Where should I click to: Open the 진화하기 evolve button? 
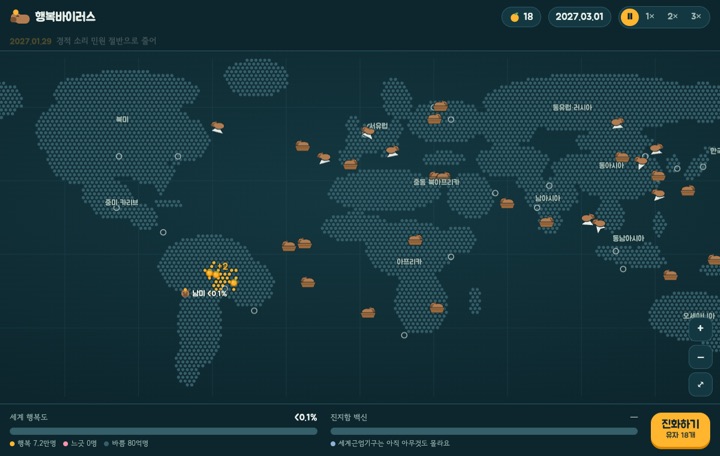(680, 429)
